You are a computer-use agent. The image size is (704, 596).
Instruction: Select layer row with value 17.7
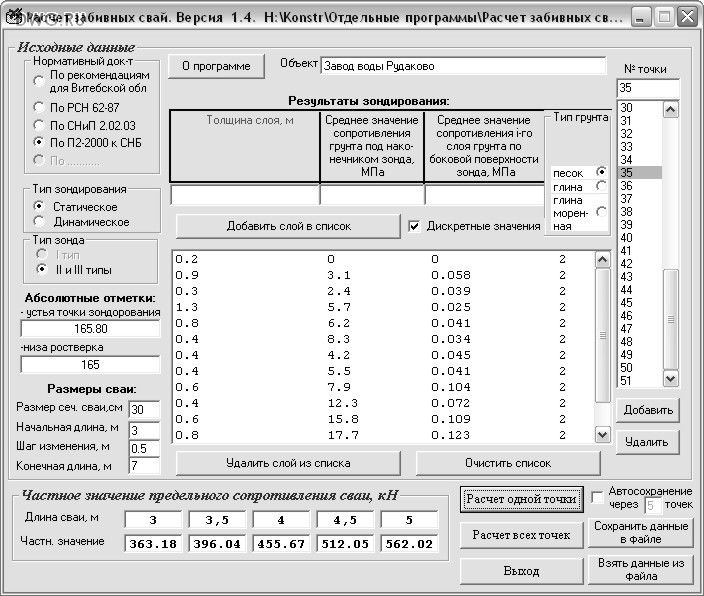383,435
